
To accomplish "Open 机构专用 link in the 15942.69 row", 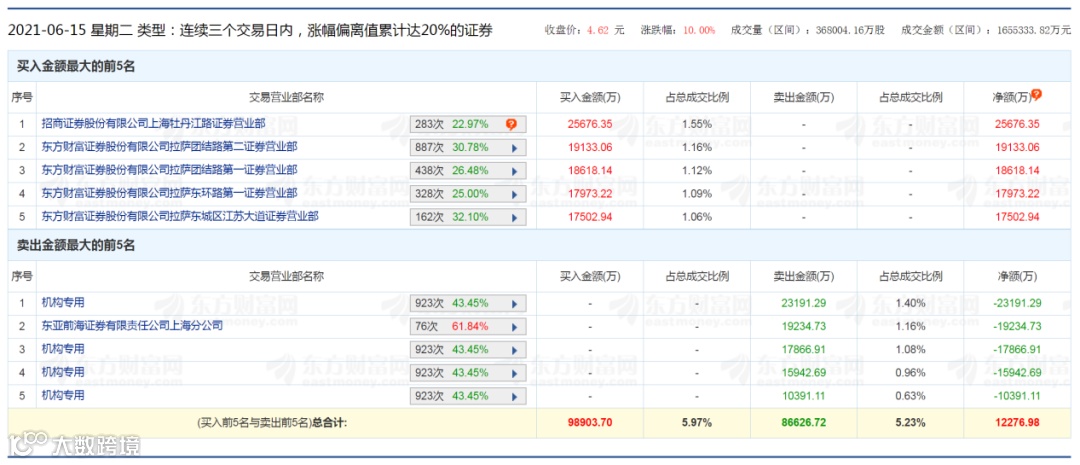I will pos(63,372).
